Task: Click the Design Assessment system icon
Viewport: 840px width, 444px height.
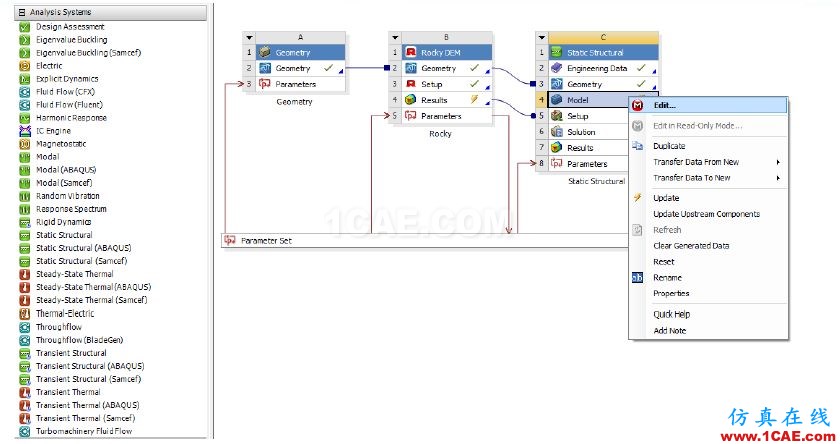Action: pyautogui.click(x=24, y=27)
